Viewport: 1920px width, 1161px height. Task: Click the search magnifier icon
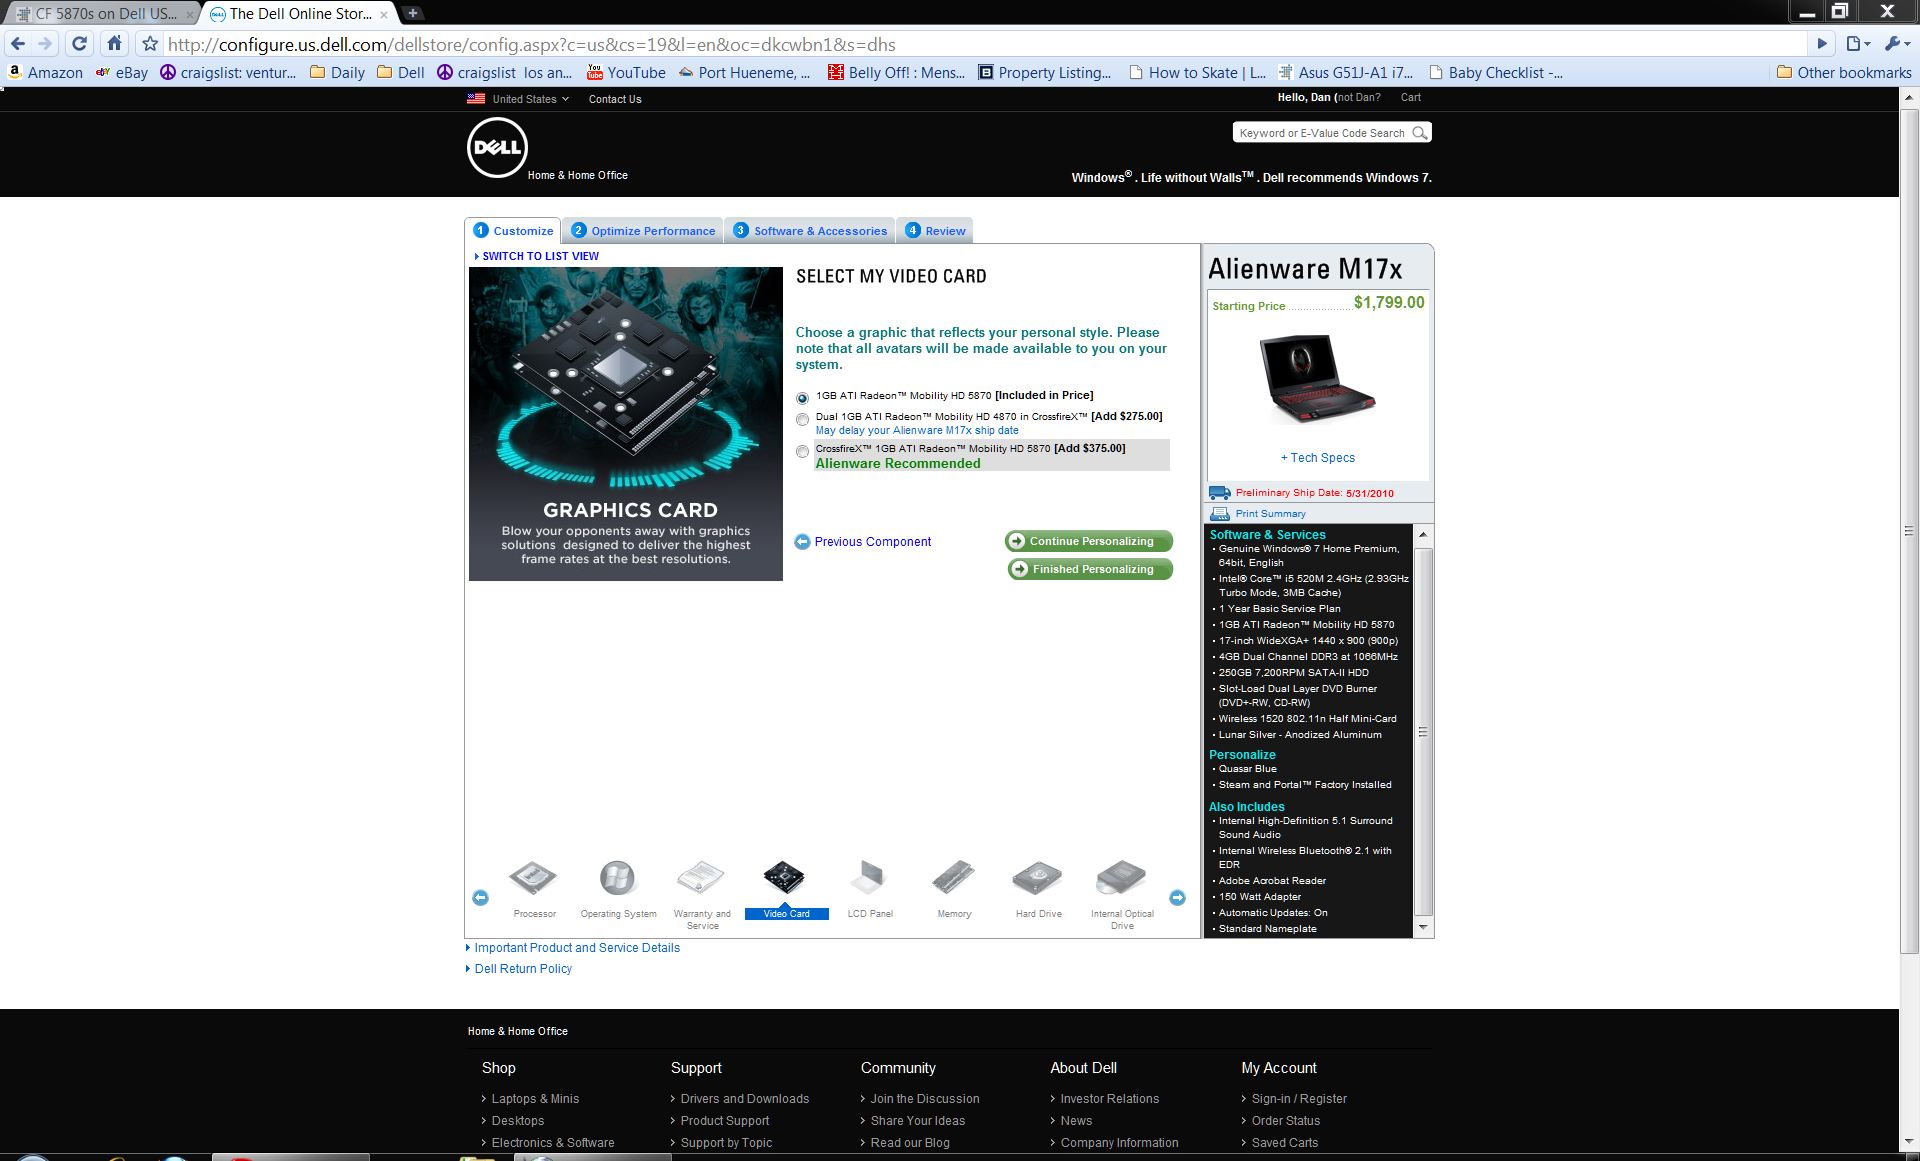[1419, 133]
